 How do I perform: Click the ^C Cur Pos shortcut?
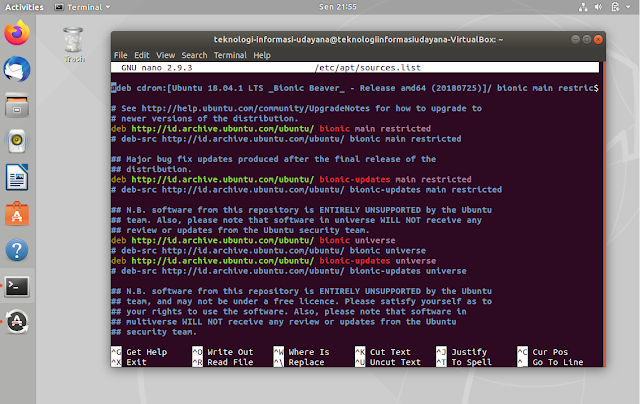coord(542,352)
